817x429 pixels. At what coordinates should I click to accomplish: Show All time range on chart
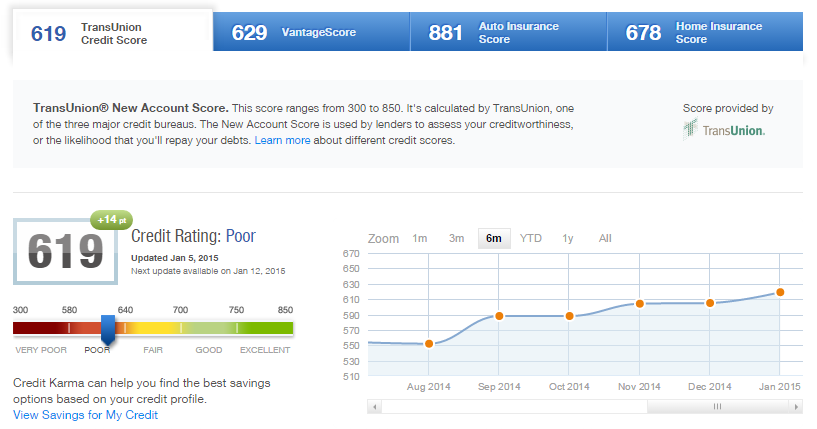click(605, 238)
